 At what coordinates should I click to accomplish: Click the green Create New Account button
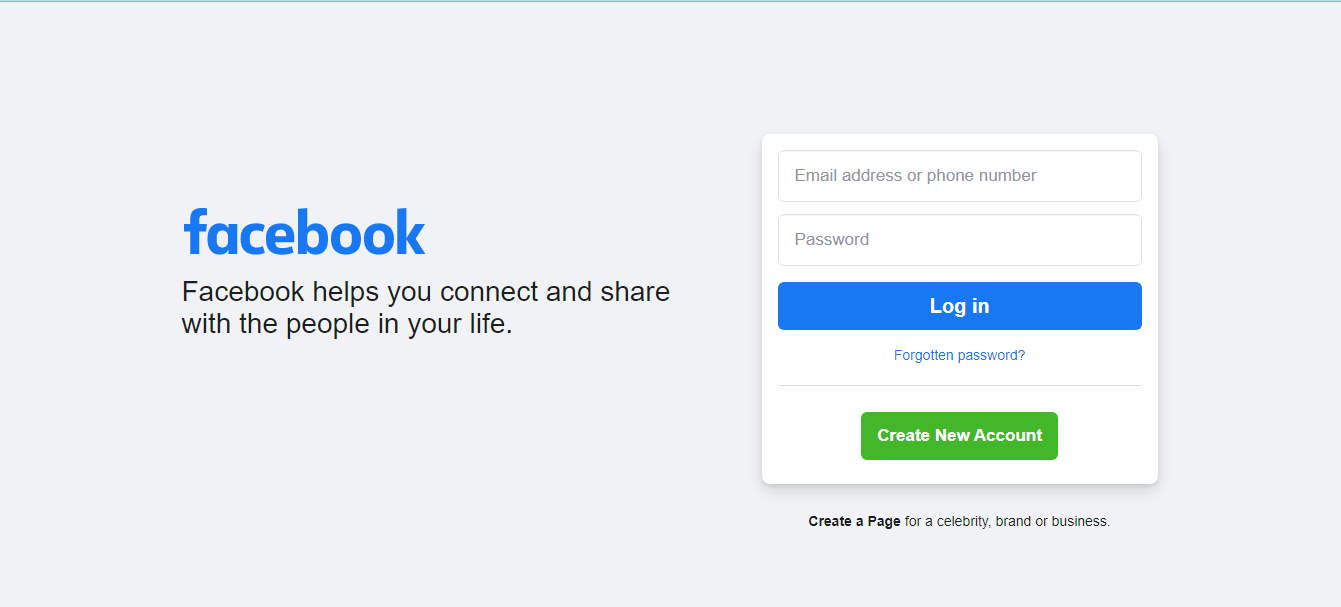coord(960,436)
